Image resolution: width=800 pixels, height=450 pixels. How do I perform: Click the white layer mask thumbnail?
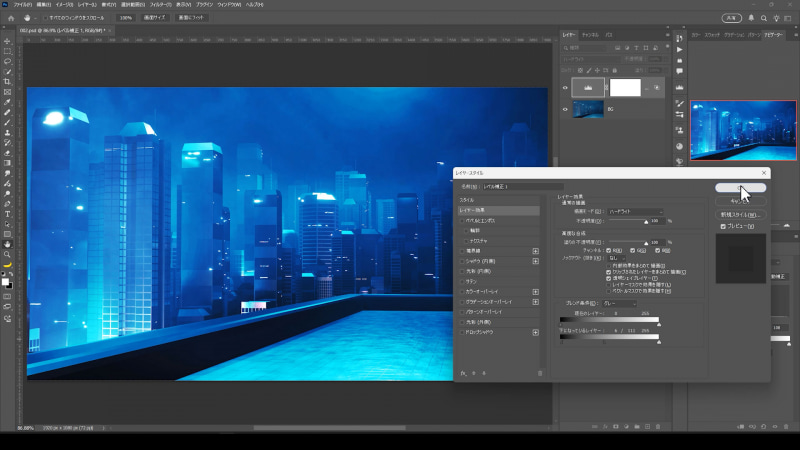click(625, 88)
